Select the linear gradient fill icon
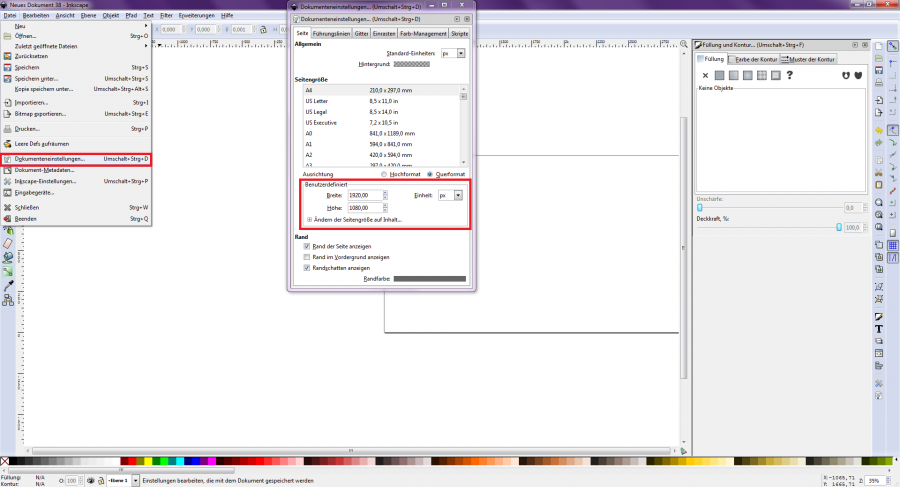Viewport: 900px width, 487px height. pyautogui.click(x=733, y=75)
